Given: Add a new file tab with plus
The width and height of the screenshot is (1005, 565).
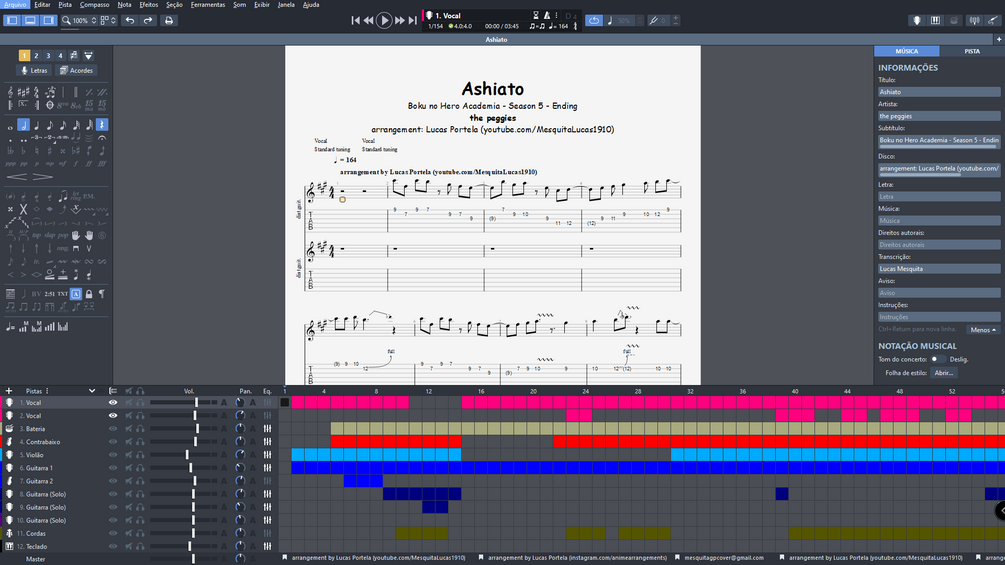Looking at the screenshot, I should [999, 39].
